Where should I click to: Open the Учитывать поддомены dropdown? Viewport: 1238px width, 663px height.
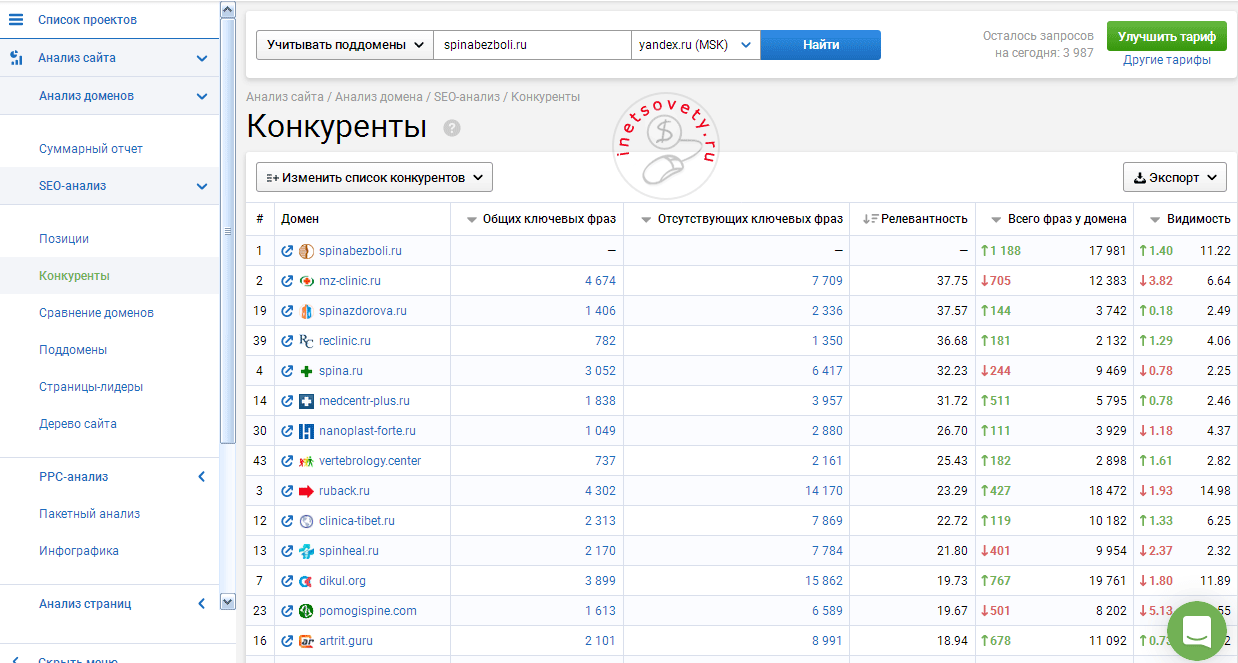click(345, 45)
